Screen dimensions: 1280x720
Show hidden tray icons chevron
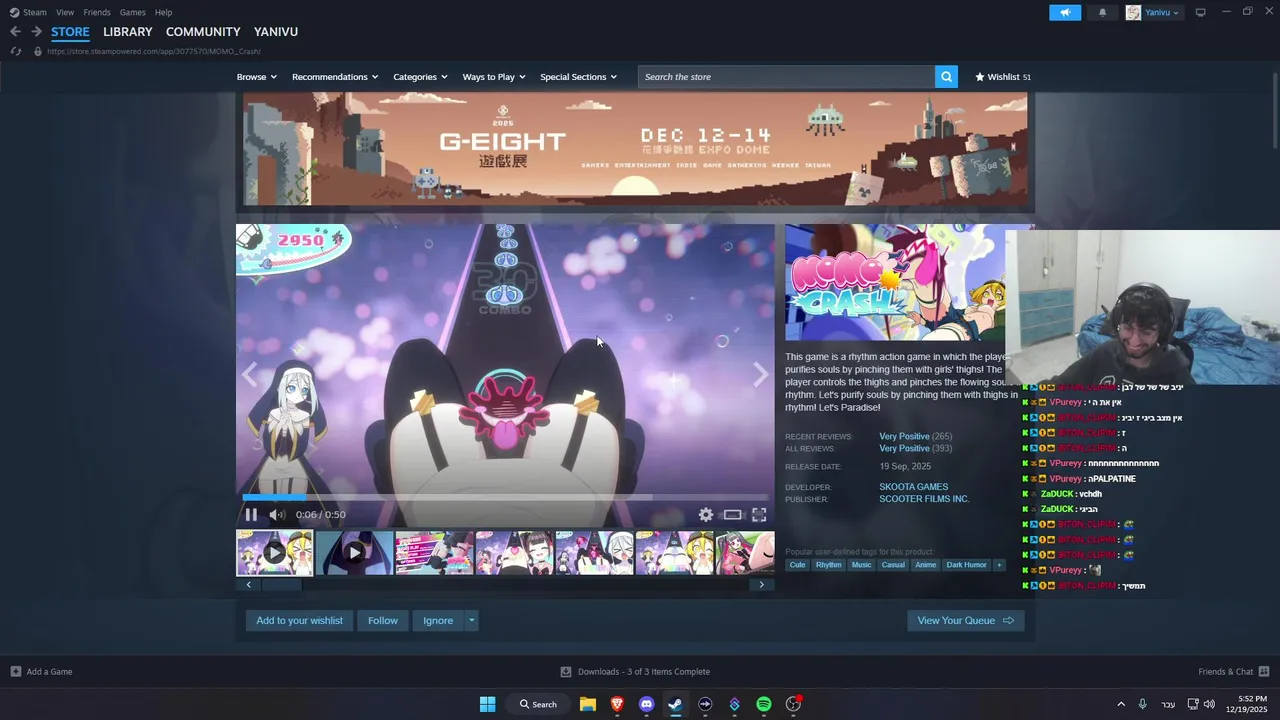[x=1121, y=704]
